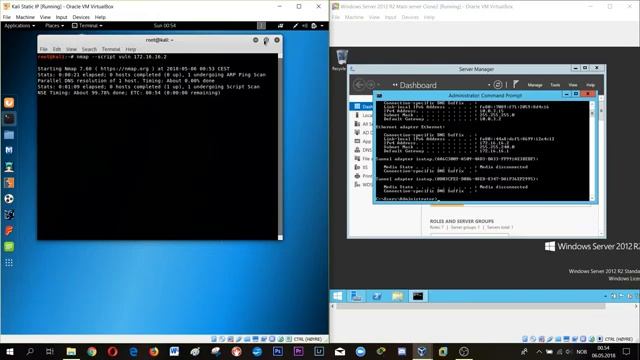Screen dimensions: 640x360
Task: Click the pen recording icon in Kali top bar
Action: 295,25
